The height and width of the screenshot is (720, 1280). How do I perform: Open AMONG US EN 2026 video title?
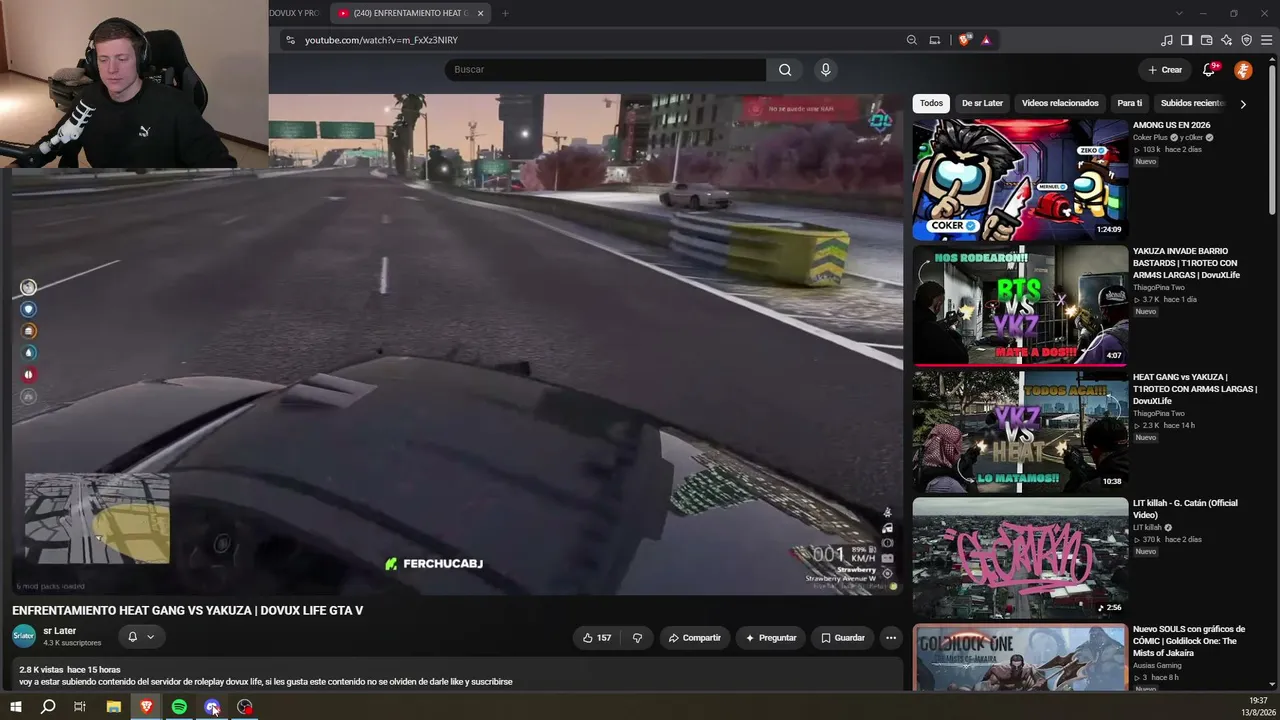click(1171, 125)
